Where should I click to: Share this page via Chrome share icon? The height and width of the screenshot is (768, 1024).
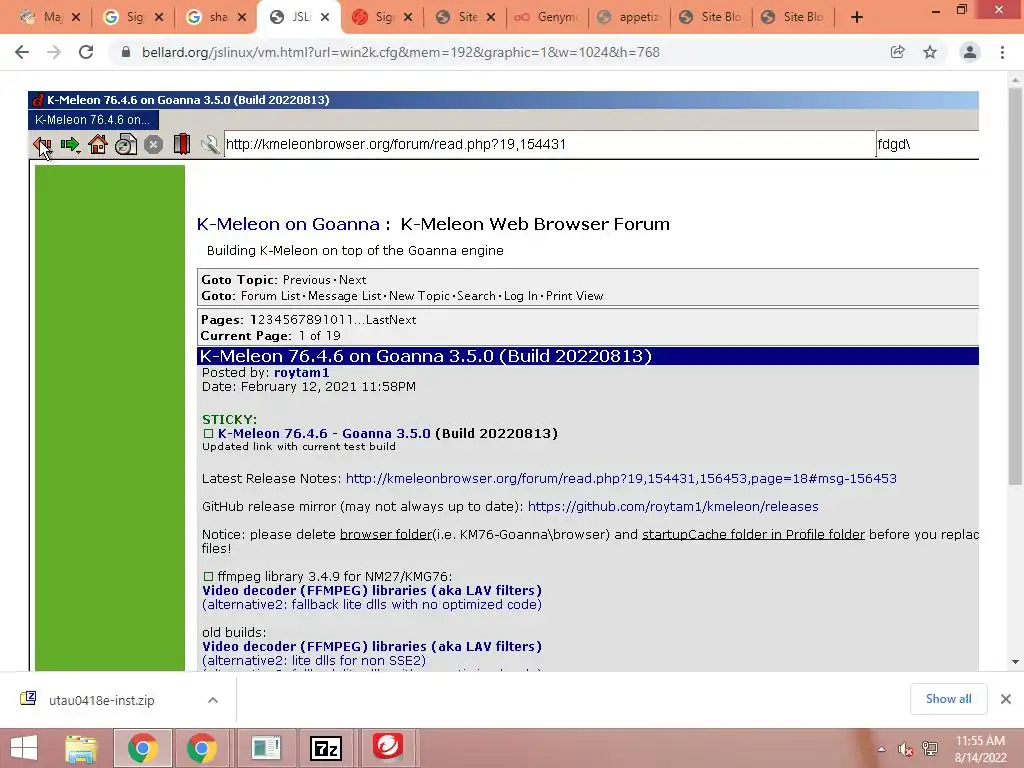click(898, 52)
